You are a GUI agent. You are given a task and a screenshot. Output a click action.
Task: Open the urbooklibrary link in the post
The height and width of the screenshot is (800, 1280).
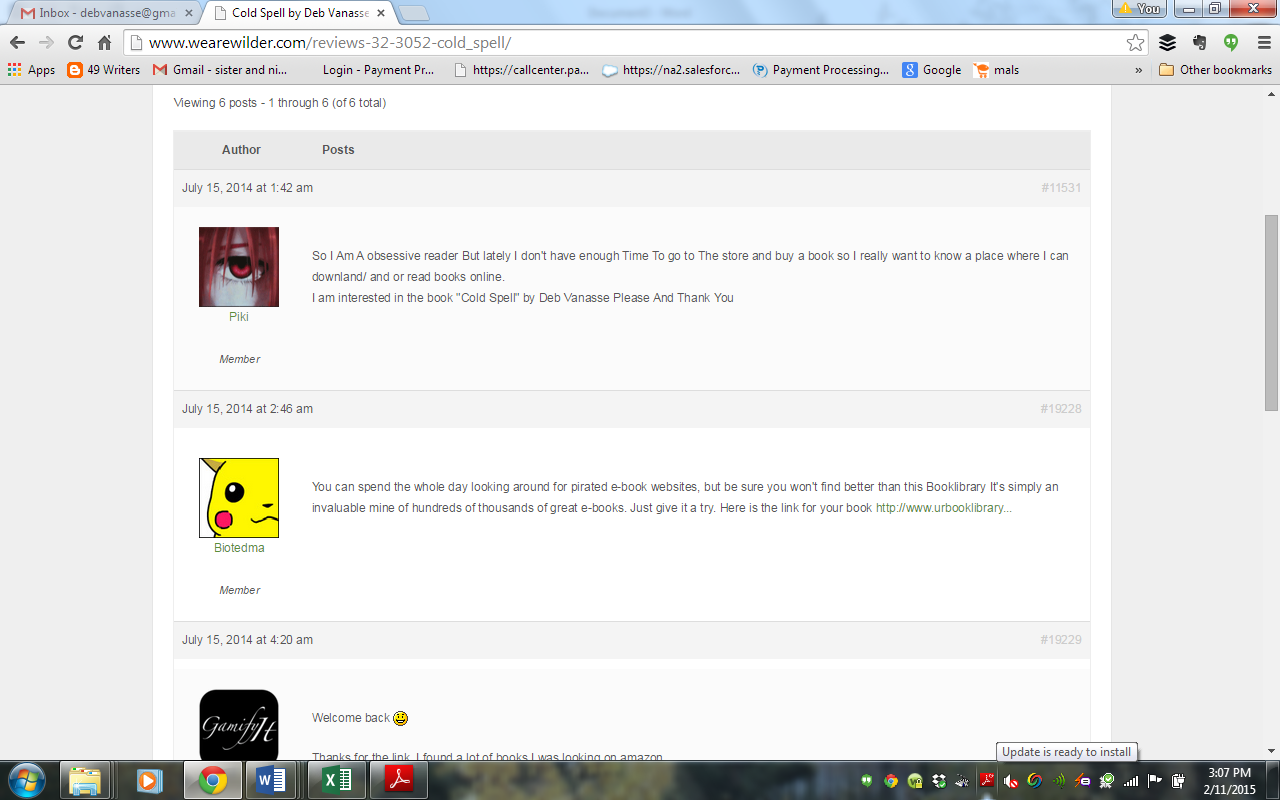[x=943, y=508]
